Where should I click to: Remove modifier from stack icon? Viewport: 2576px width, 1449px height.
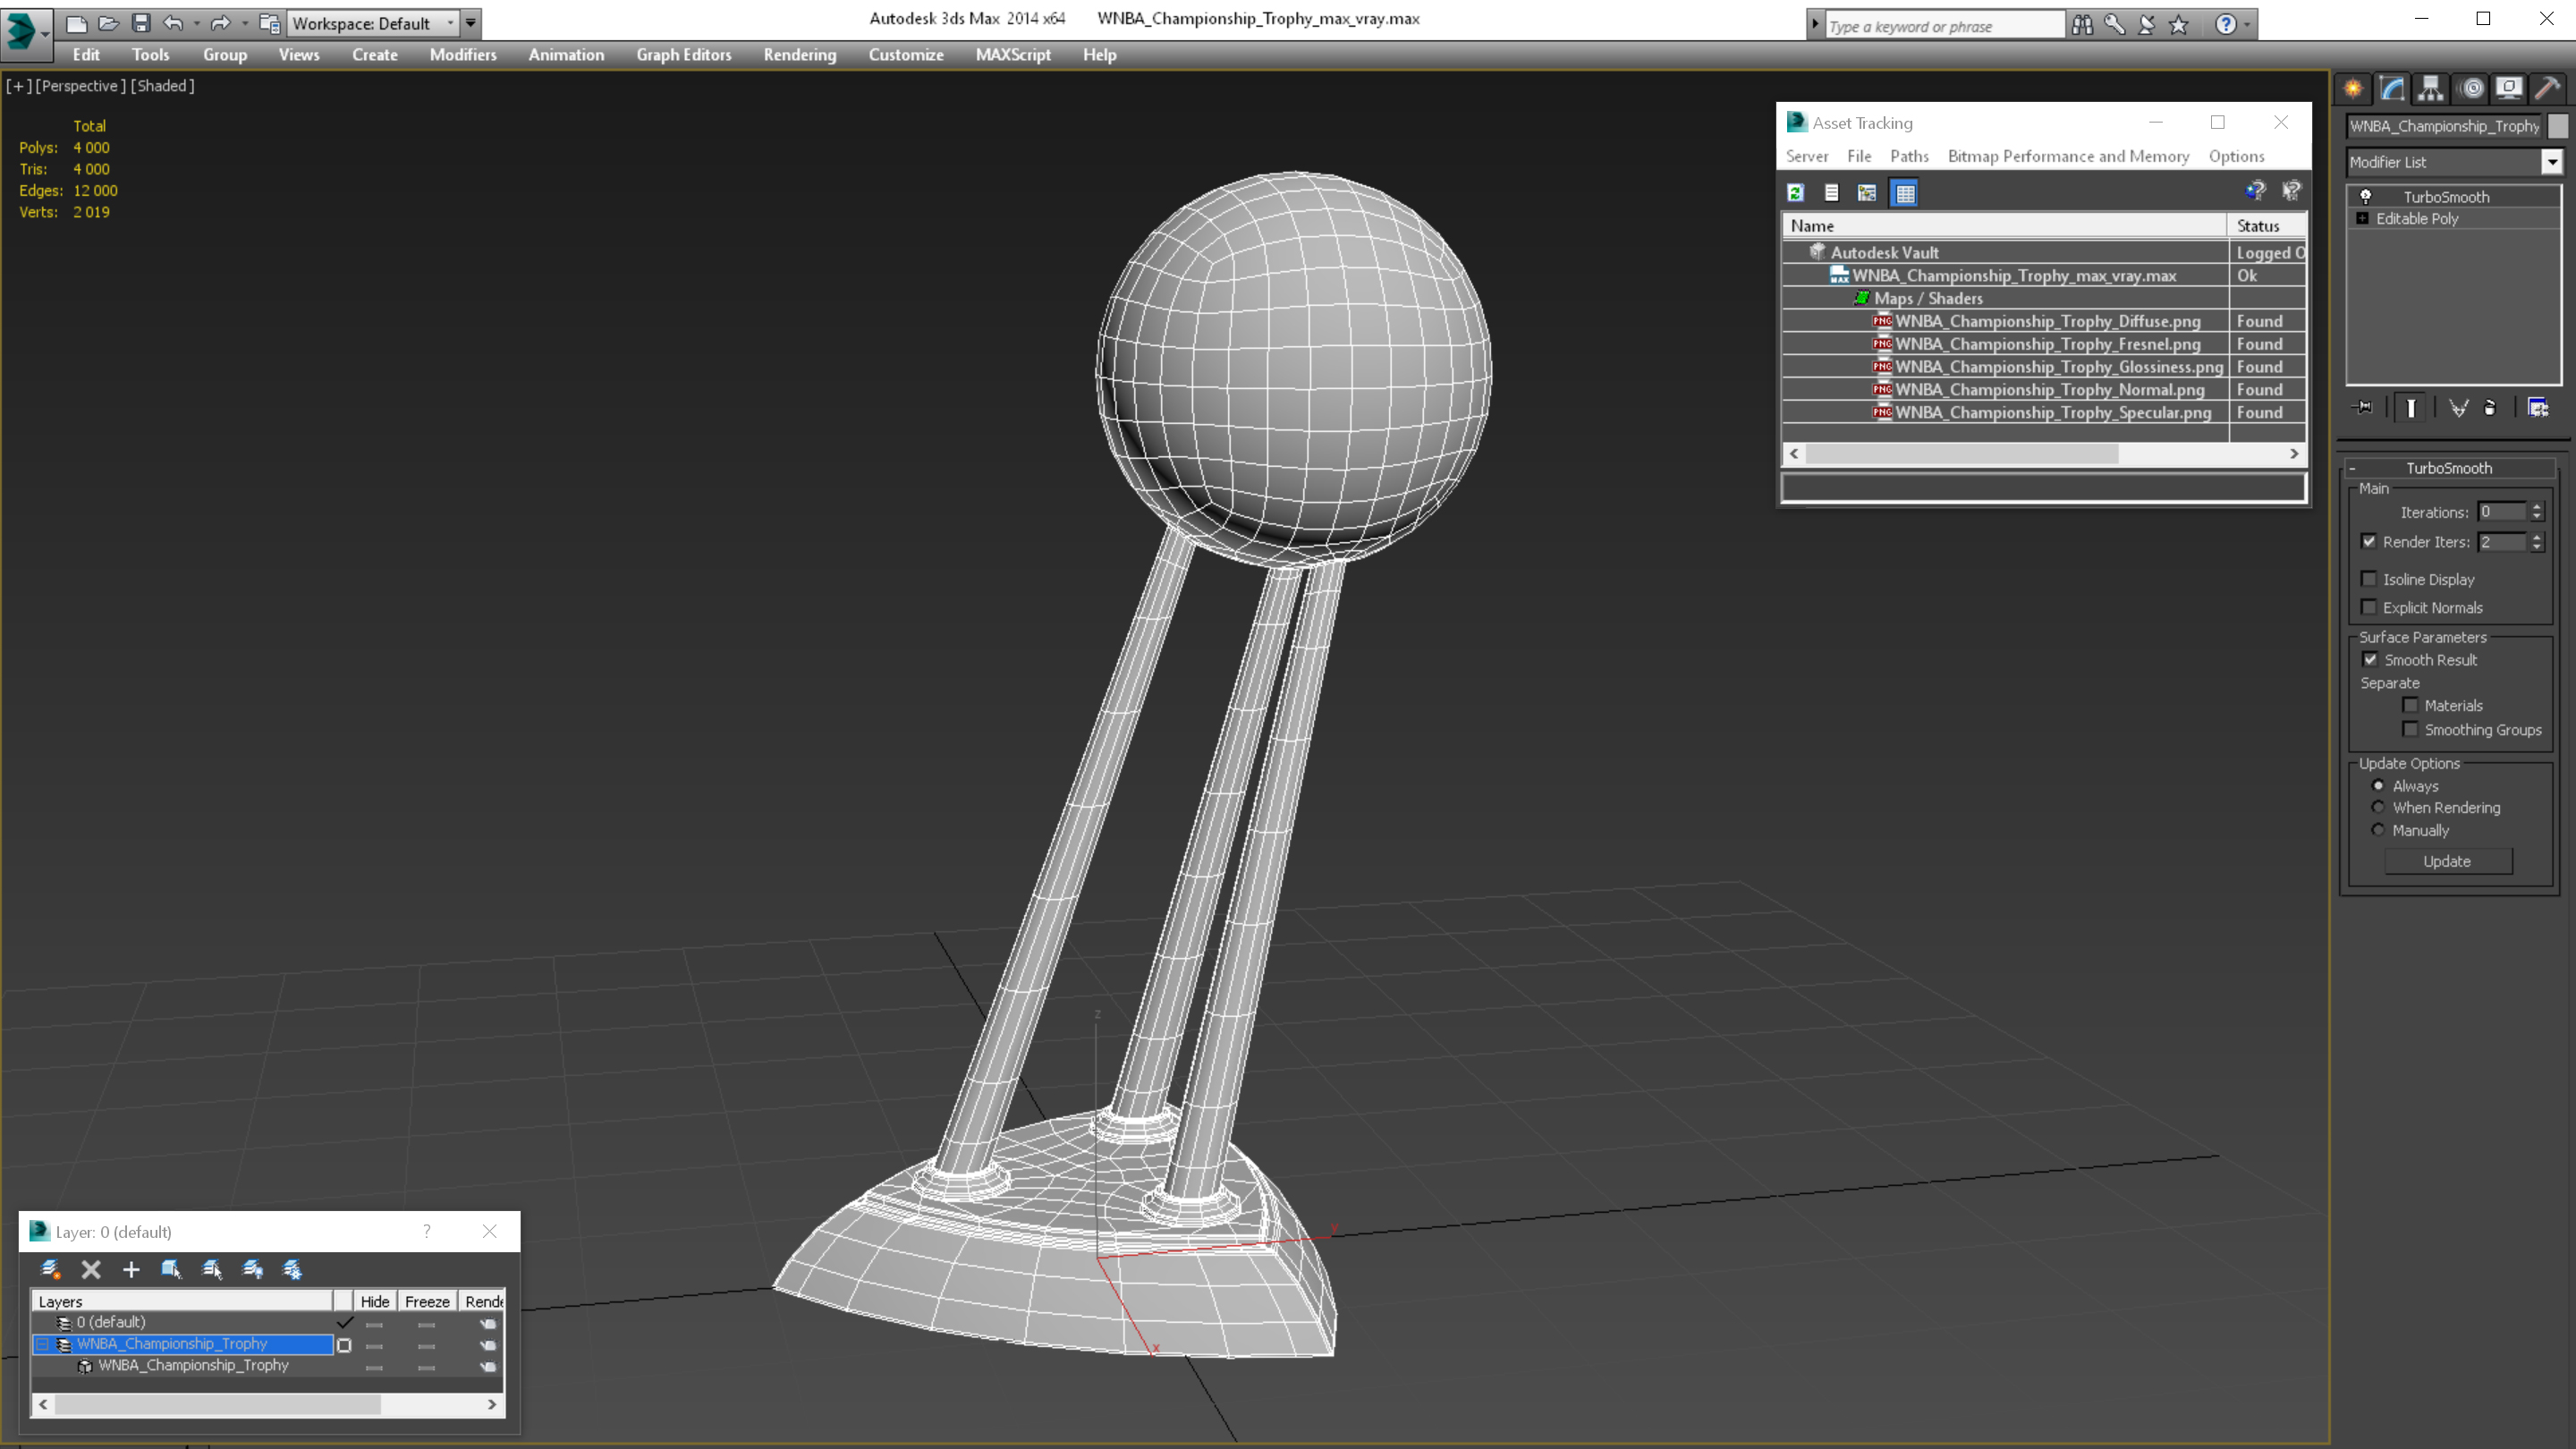2490,408
